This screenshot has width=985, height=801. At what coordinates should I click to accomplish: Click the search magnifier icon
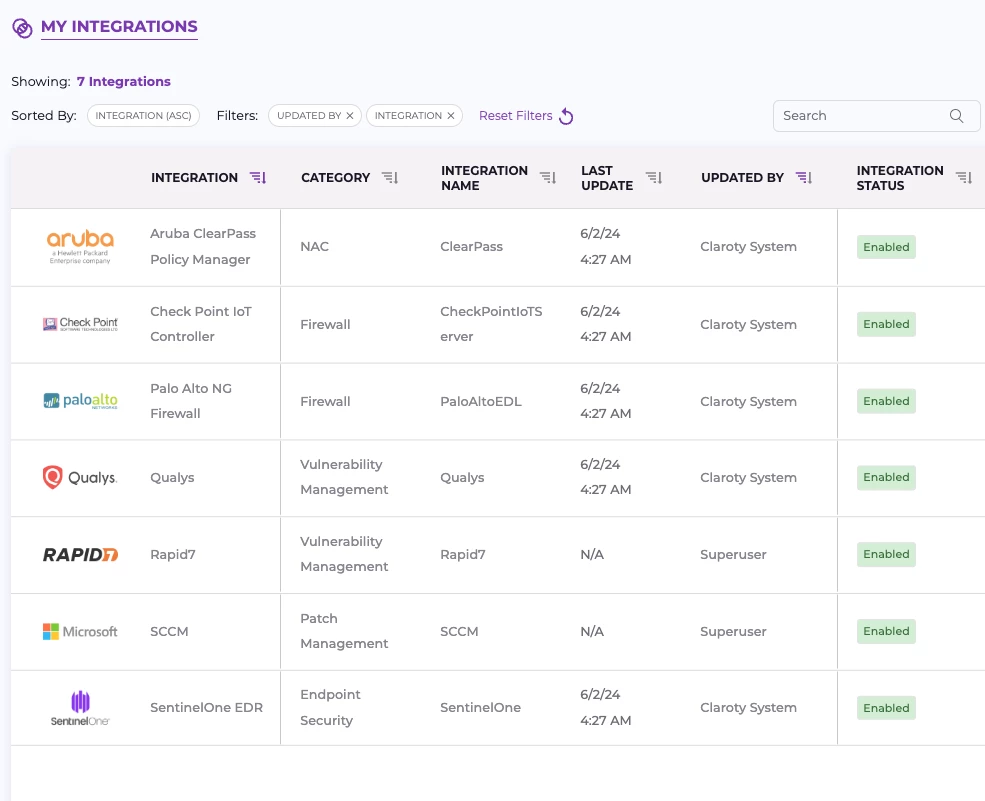coord(956,116)
